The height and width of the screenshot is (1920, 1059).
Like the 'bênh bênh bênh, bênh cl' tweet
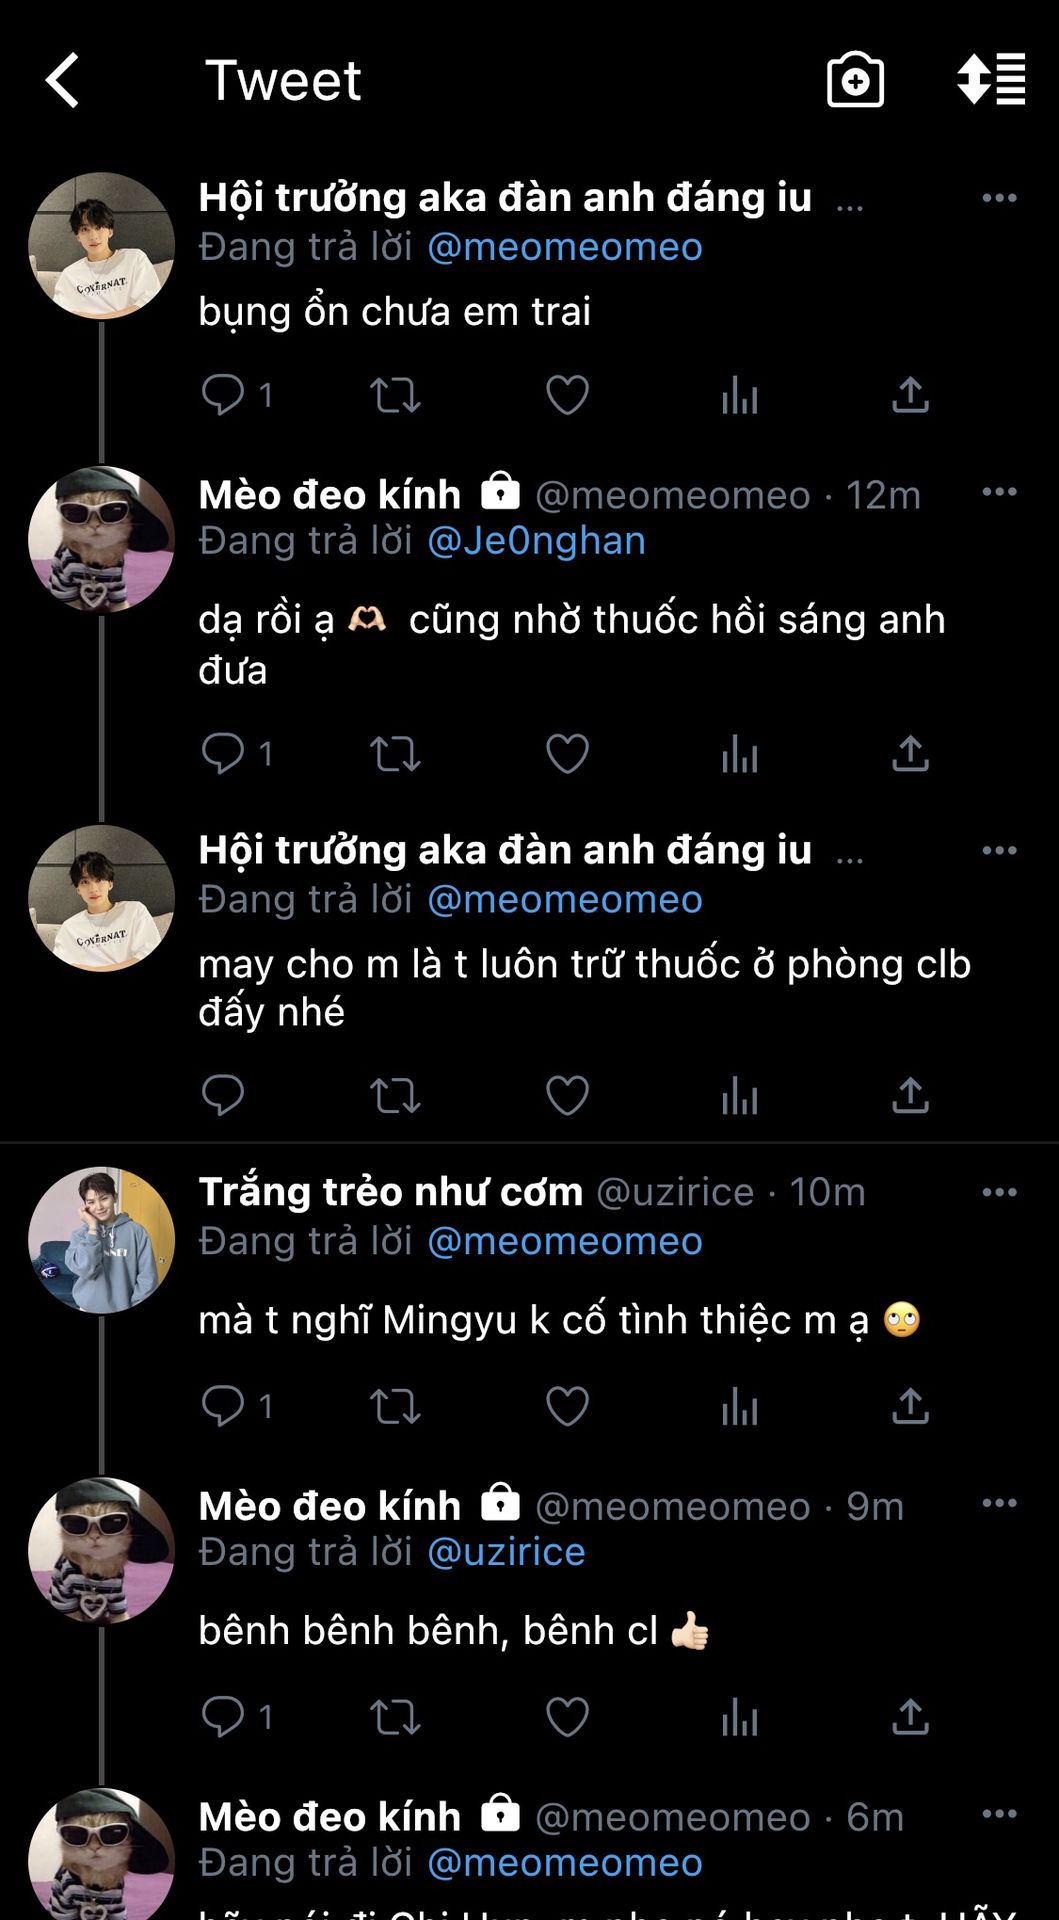pos(567,1717)
